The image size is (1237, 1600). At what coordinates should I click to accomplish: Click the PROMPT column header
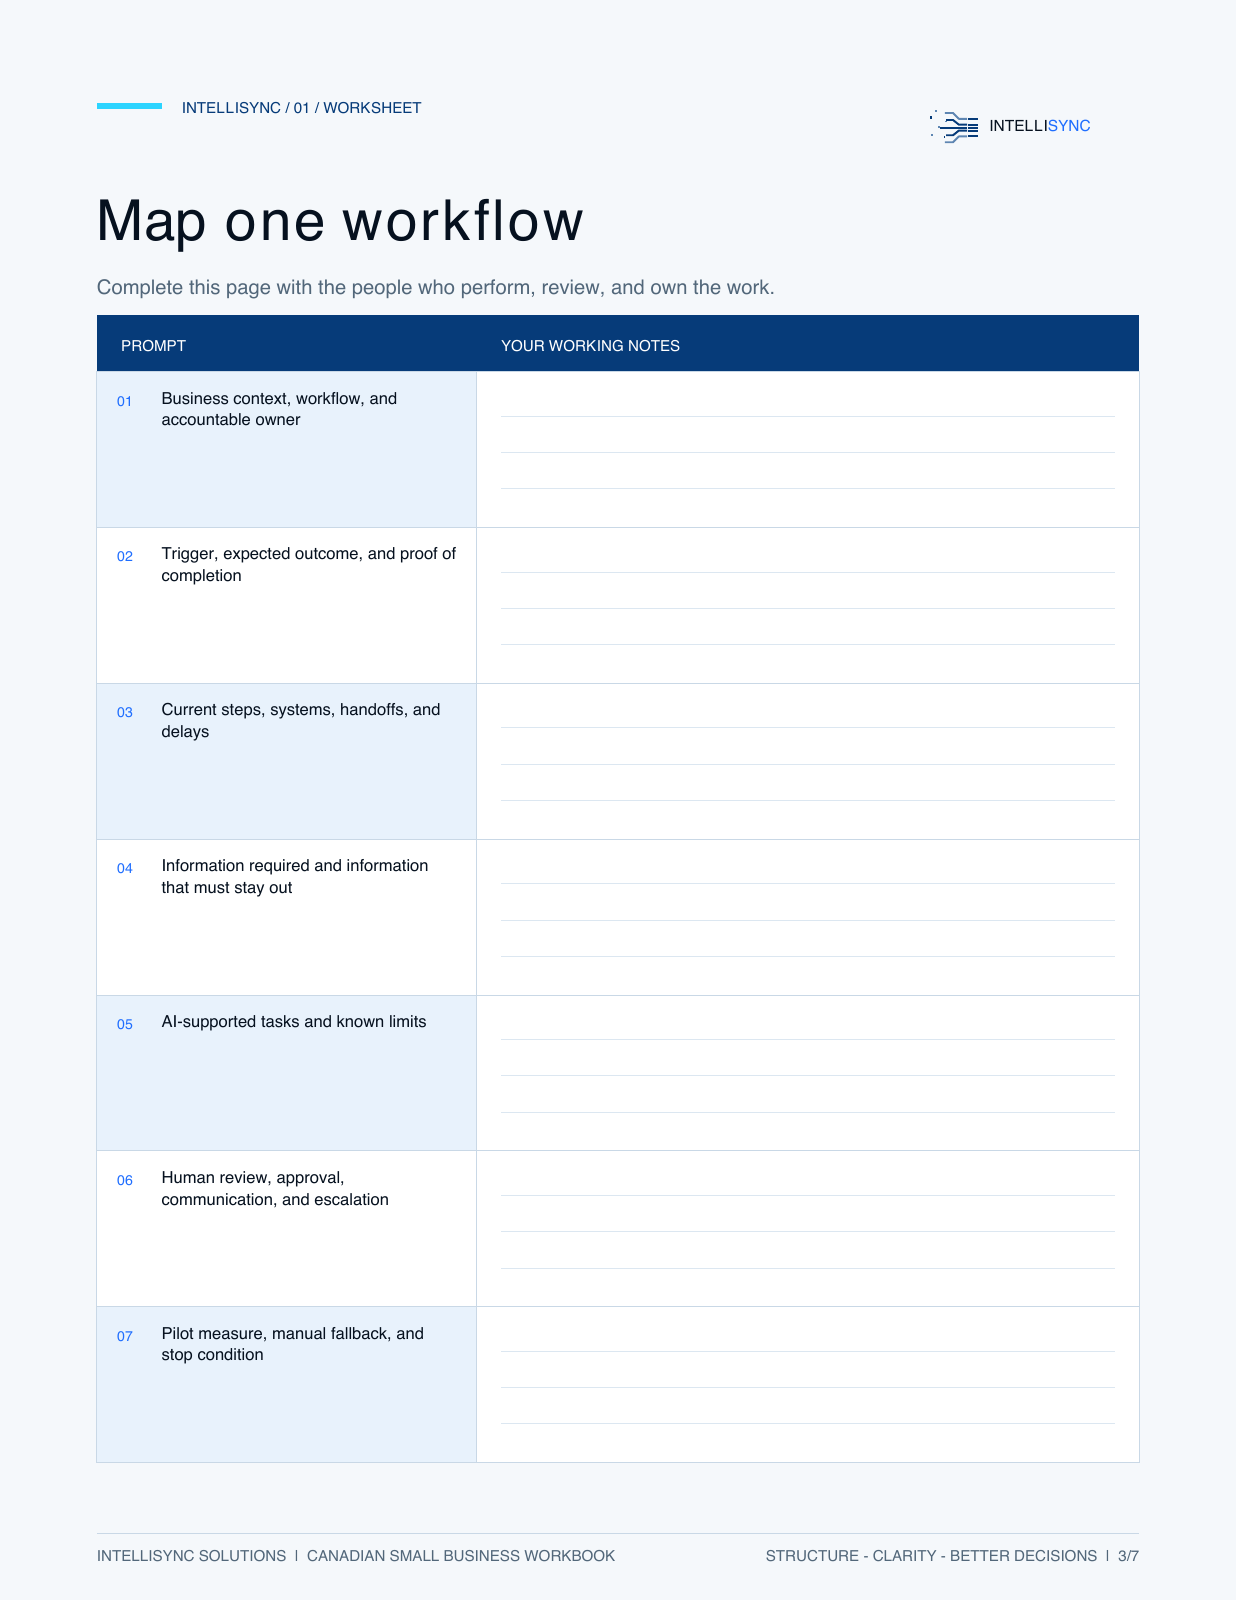(153, 346)
